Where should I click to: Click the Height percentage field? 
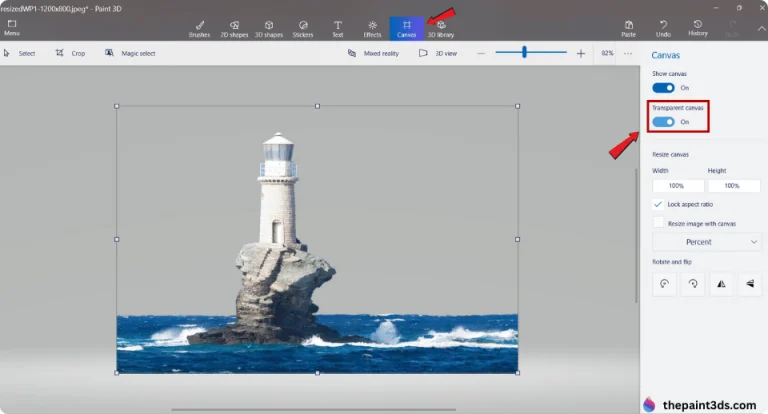[733, 186]
